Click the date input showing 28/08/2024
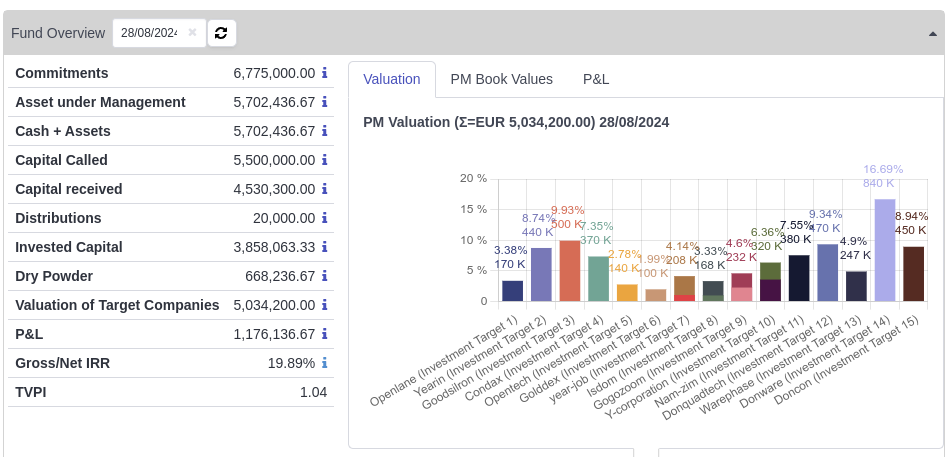 point(148,33)
